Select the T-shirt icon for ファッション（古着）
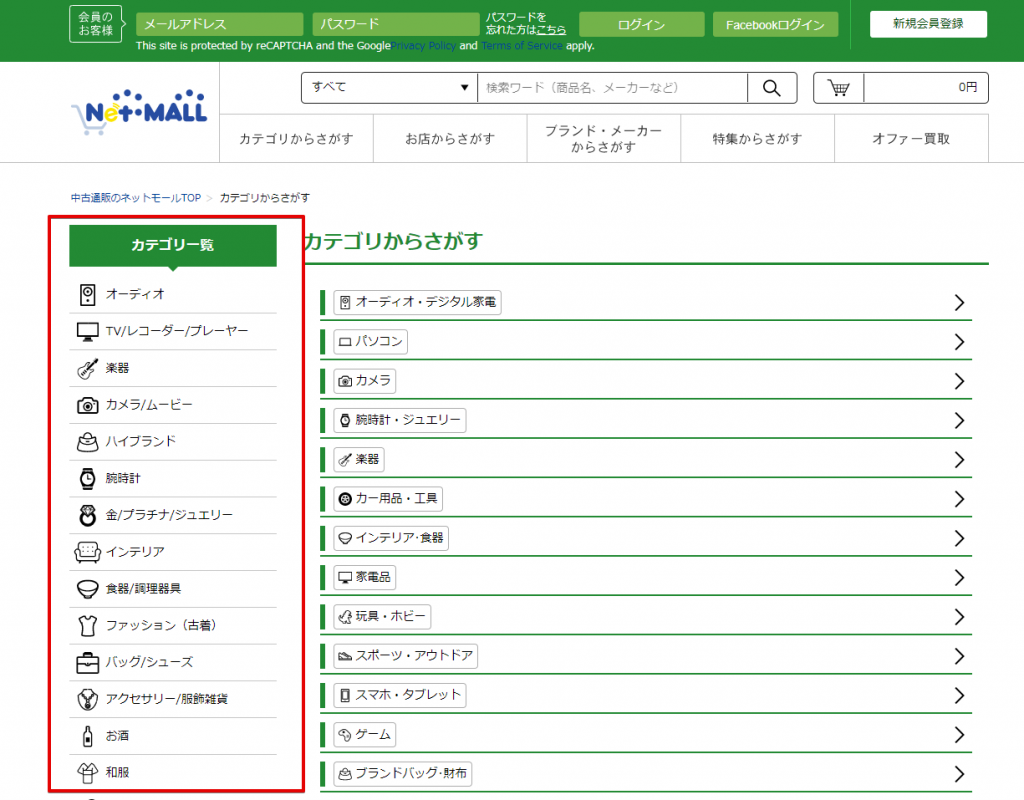 (87, 626)
